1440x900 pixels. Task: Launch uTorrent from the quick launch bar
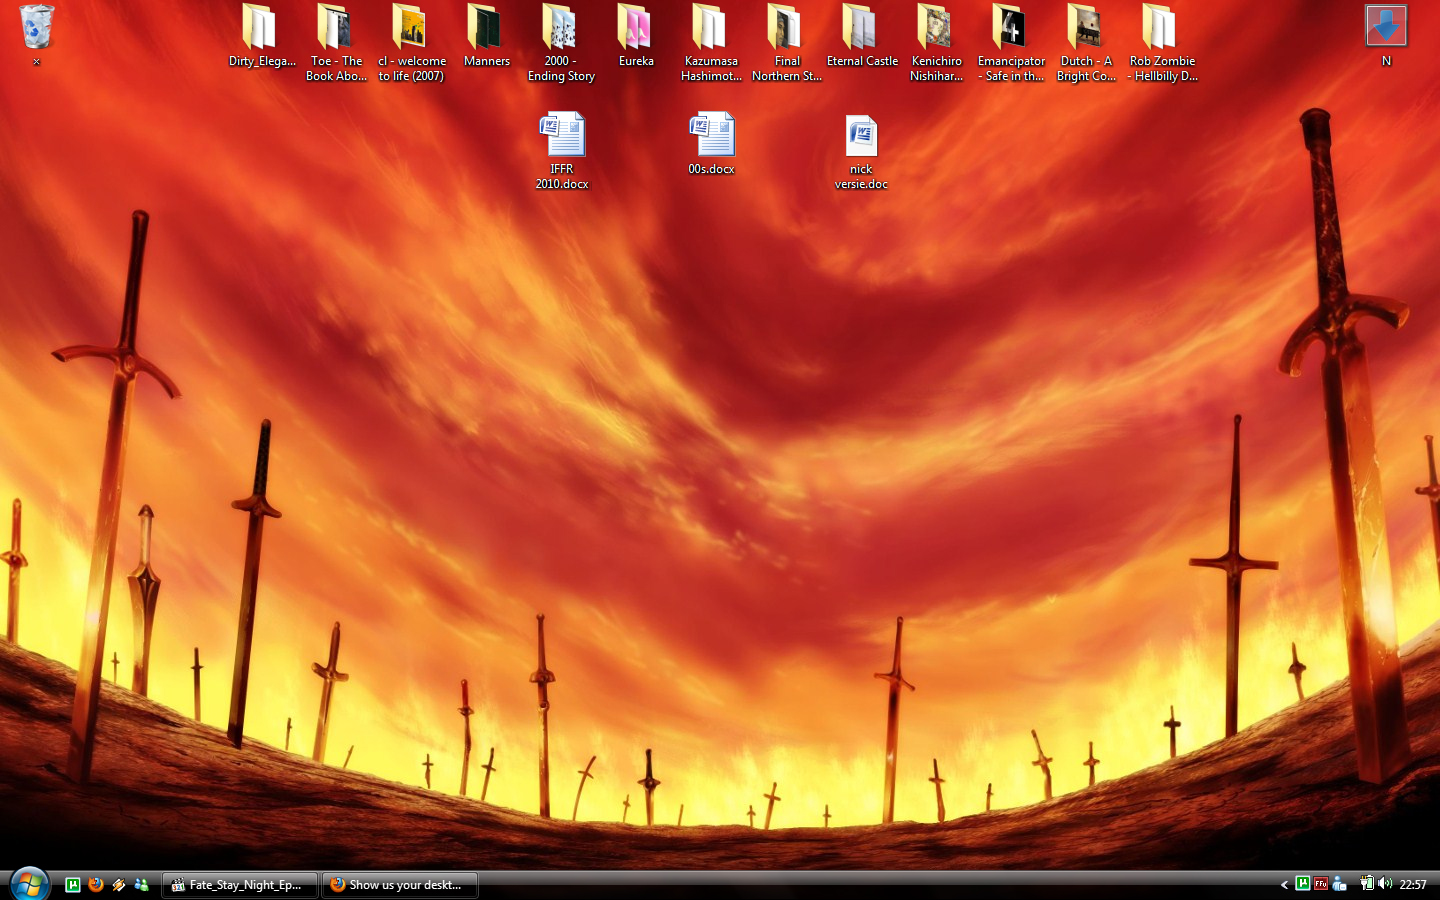[x=73, y=884]
